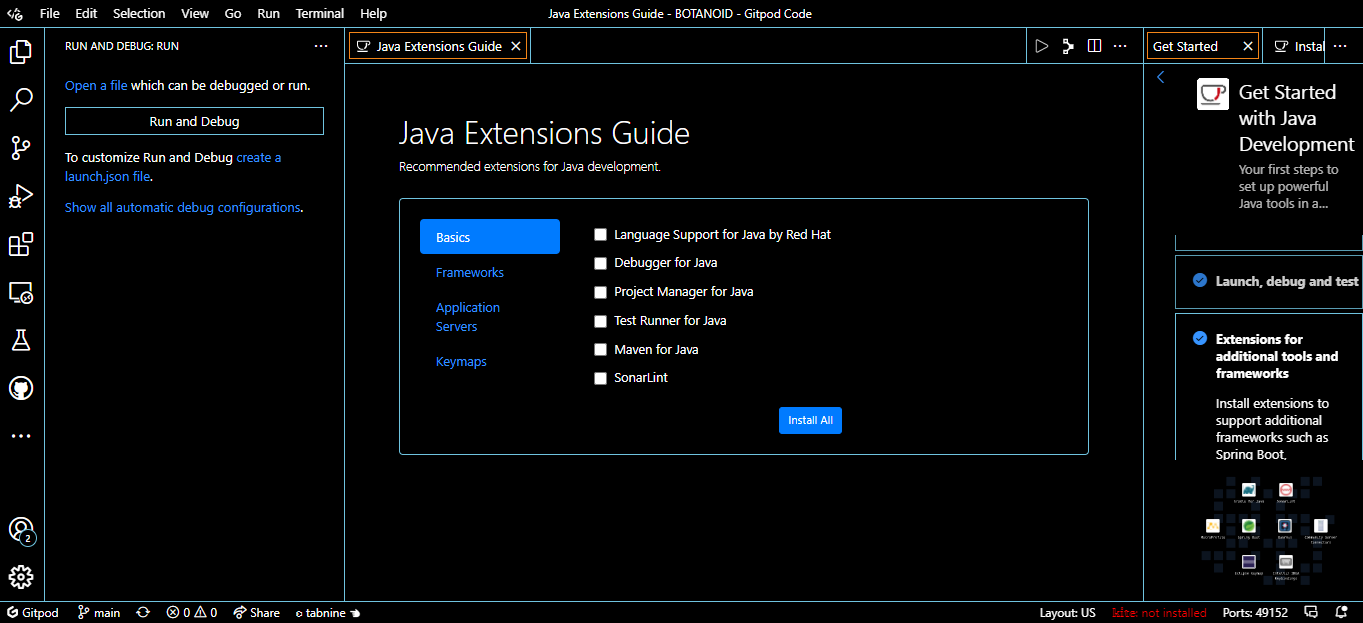
Task: Toggle Extensions for additional tools step checkmark
Action: point(1199,339)
